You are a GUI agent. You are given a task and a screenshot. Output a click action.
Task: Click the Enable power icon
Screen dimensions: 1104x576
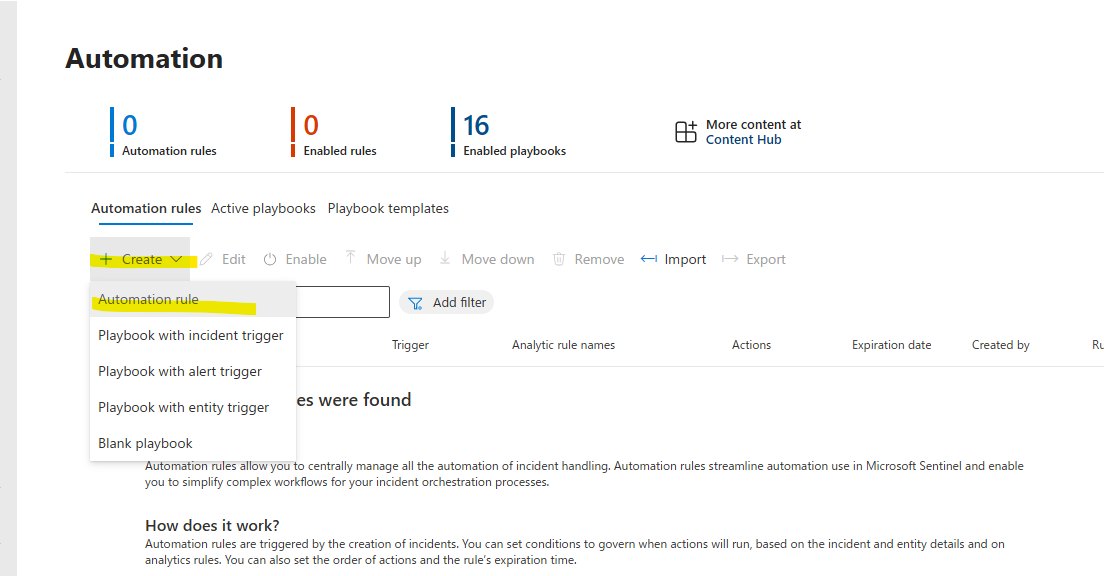click(270, 259)
